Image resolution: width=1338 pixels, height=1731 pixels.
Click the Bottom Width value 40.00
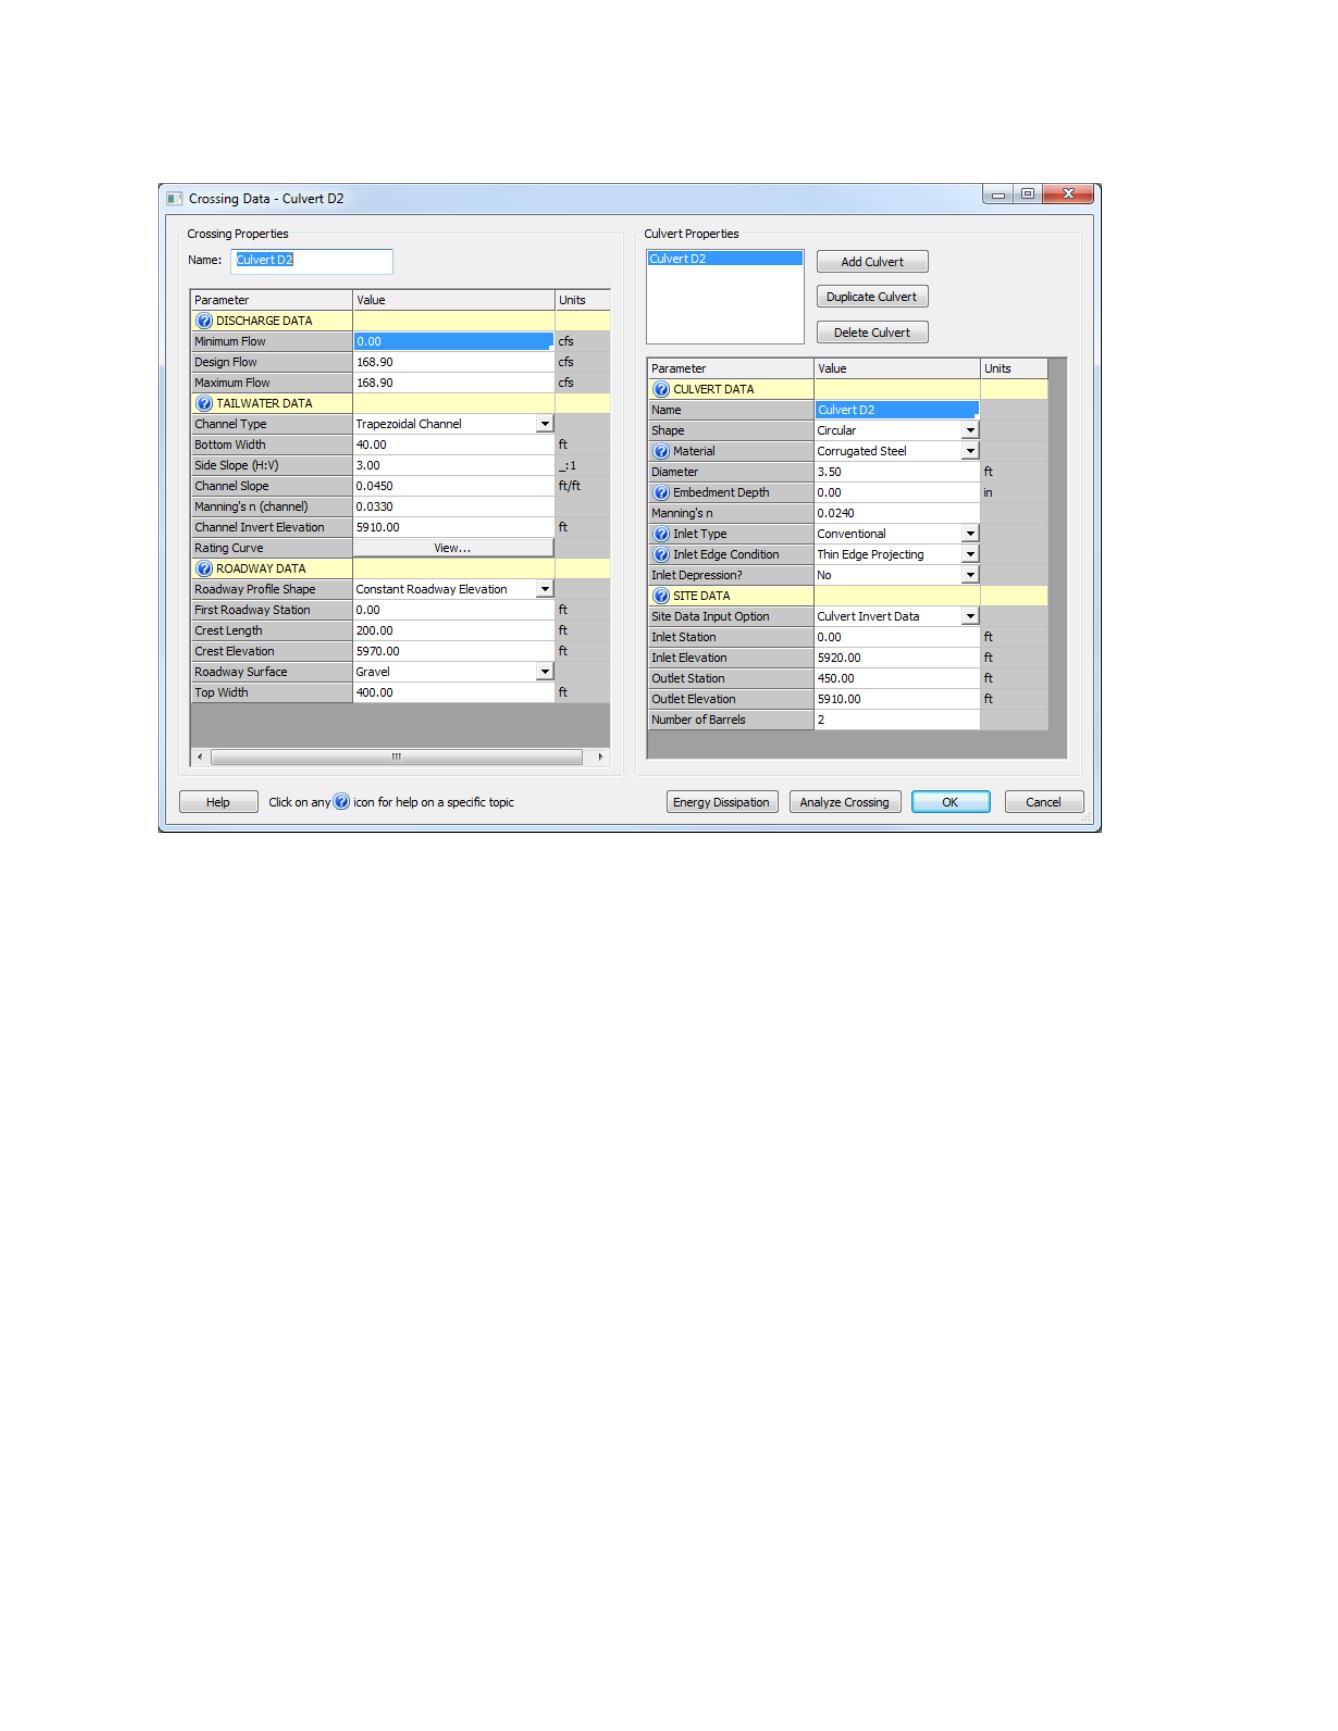click(x=453, y=445)
